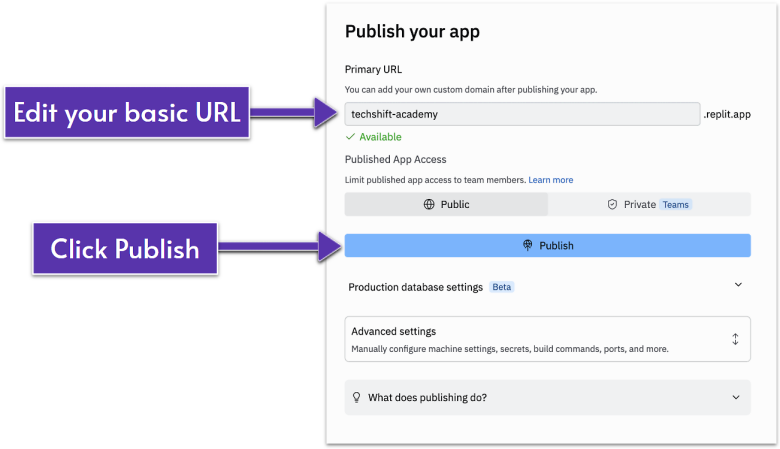
Task: Click the Publish button
Action: point(547,245)
